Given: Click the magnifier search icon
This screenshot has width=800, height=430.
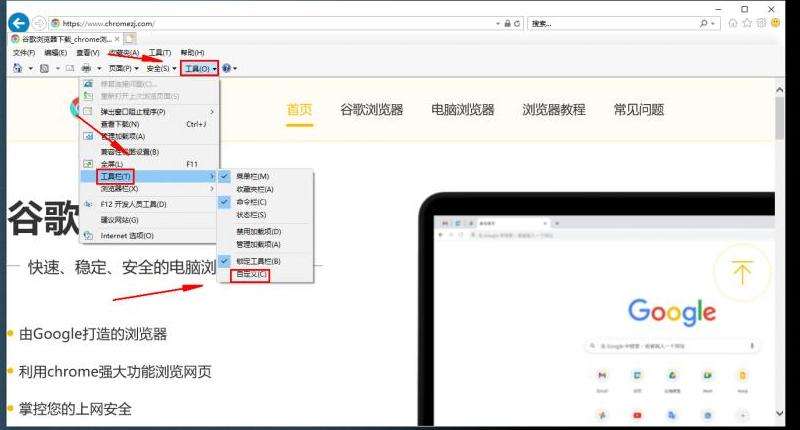Looking at the screenshot, I should pyautogui.click(x=704, y=23).
